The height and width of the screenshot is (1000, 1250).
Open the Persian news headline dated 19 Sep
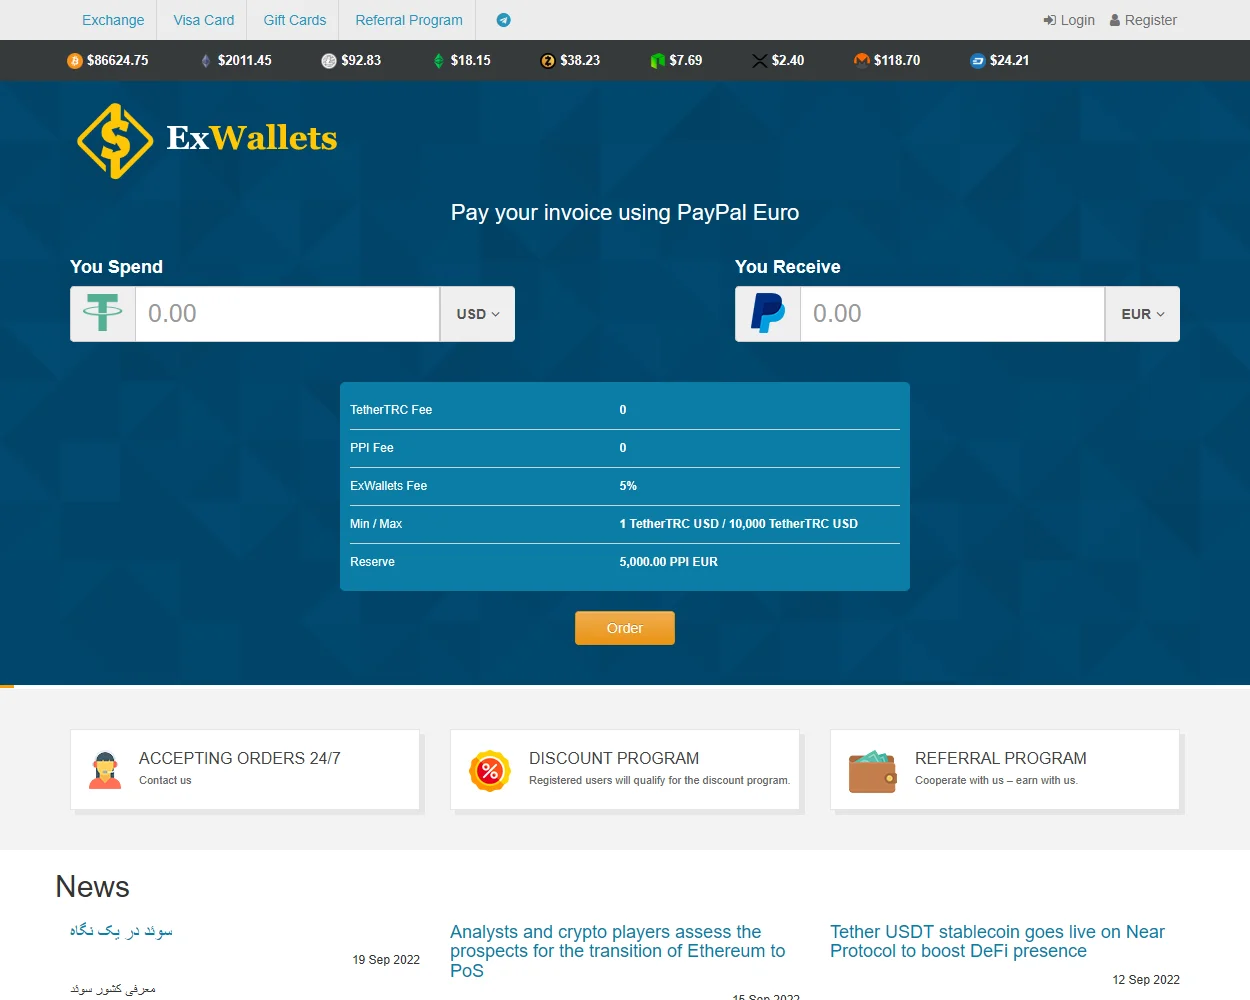click(121, 931)
